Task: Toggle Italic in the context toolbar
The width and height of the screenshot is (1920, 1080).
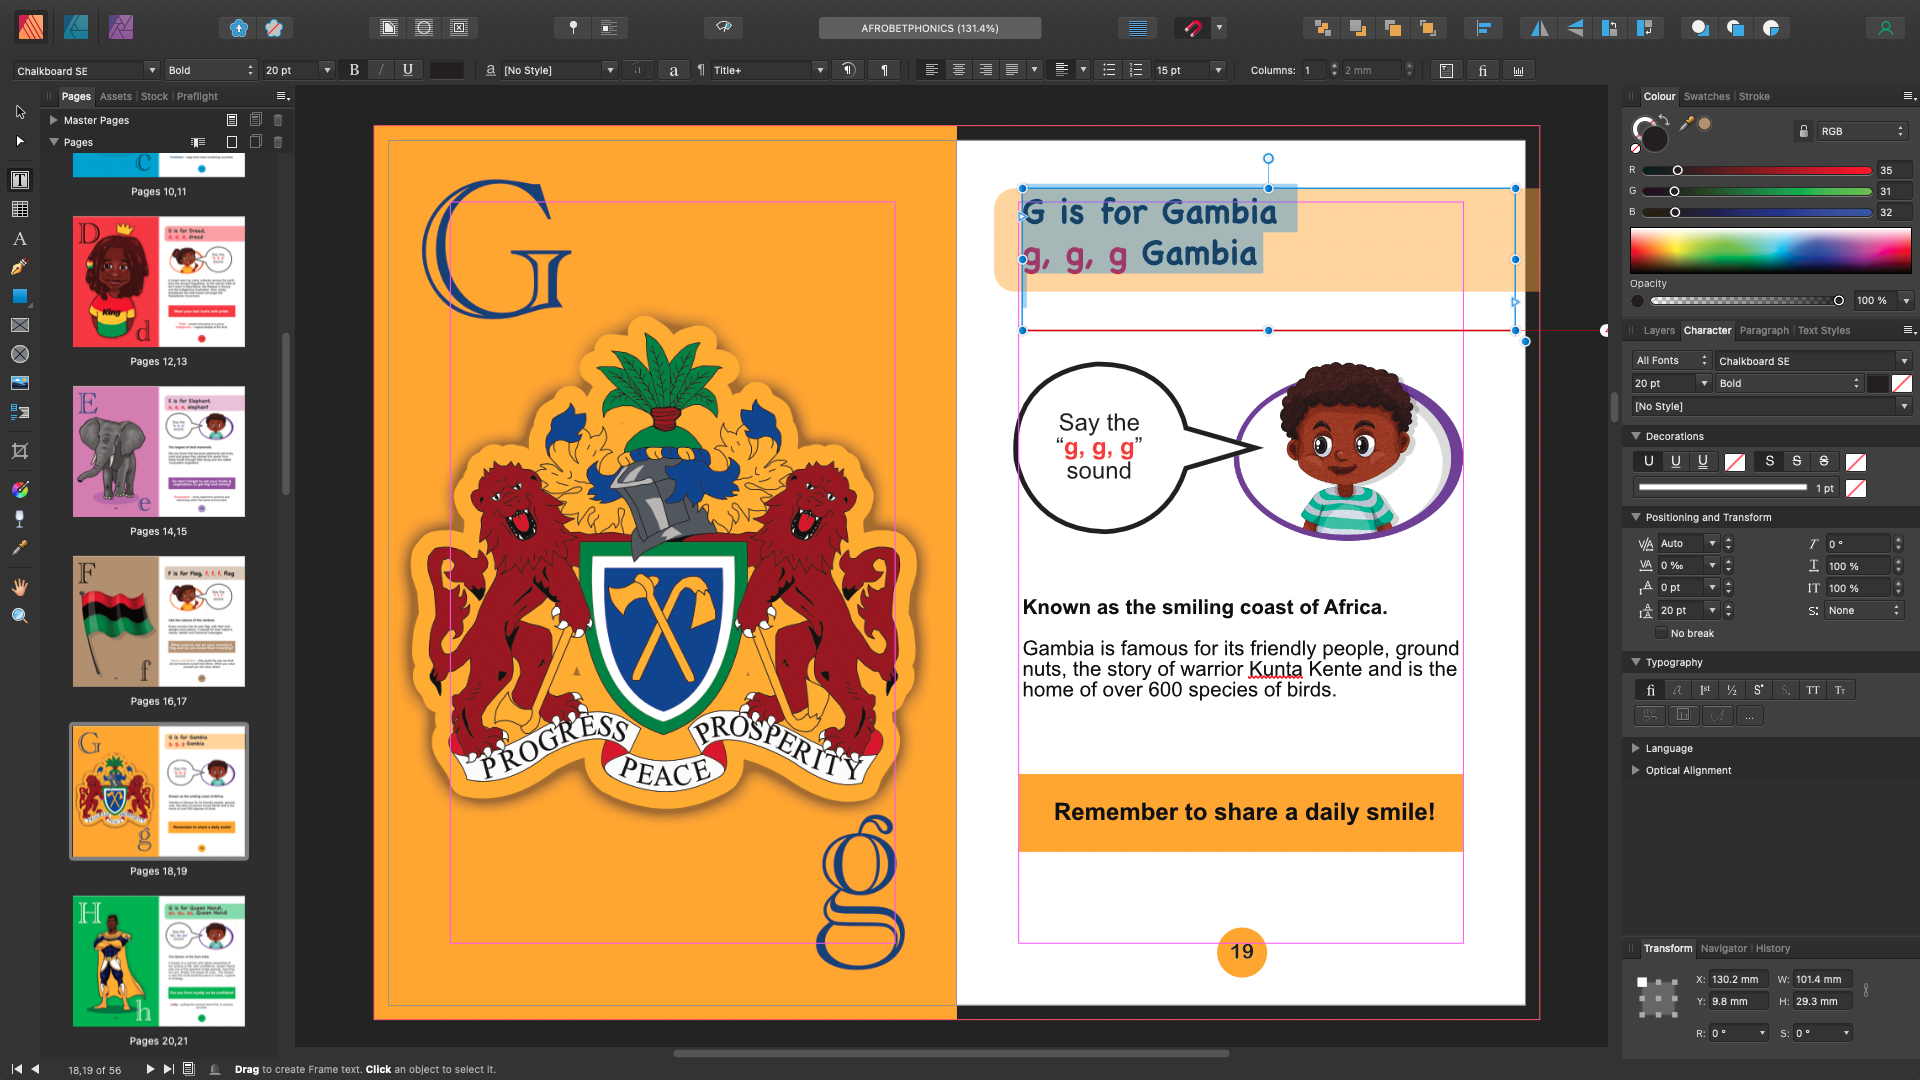Action: coord(381,70)
